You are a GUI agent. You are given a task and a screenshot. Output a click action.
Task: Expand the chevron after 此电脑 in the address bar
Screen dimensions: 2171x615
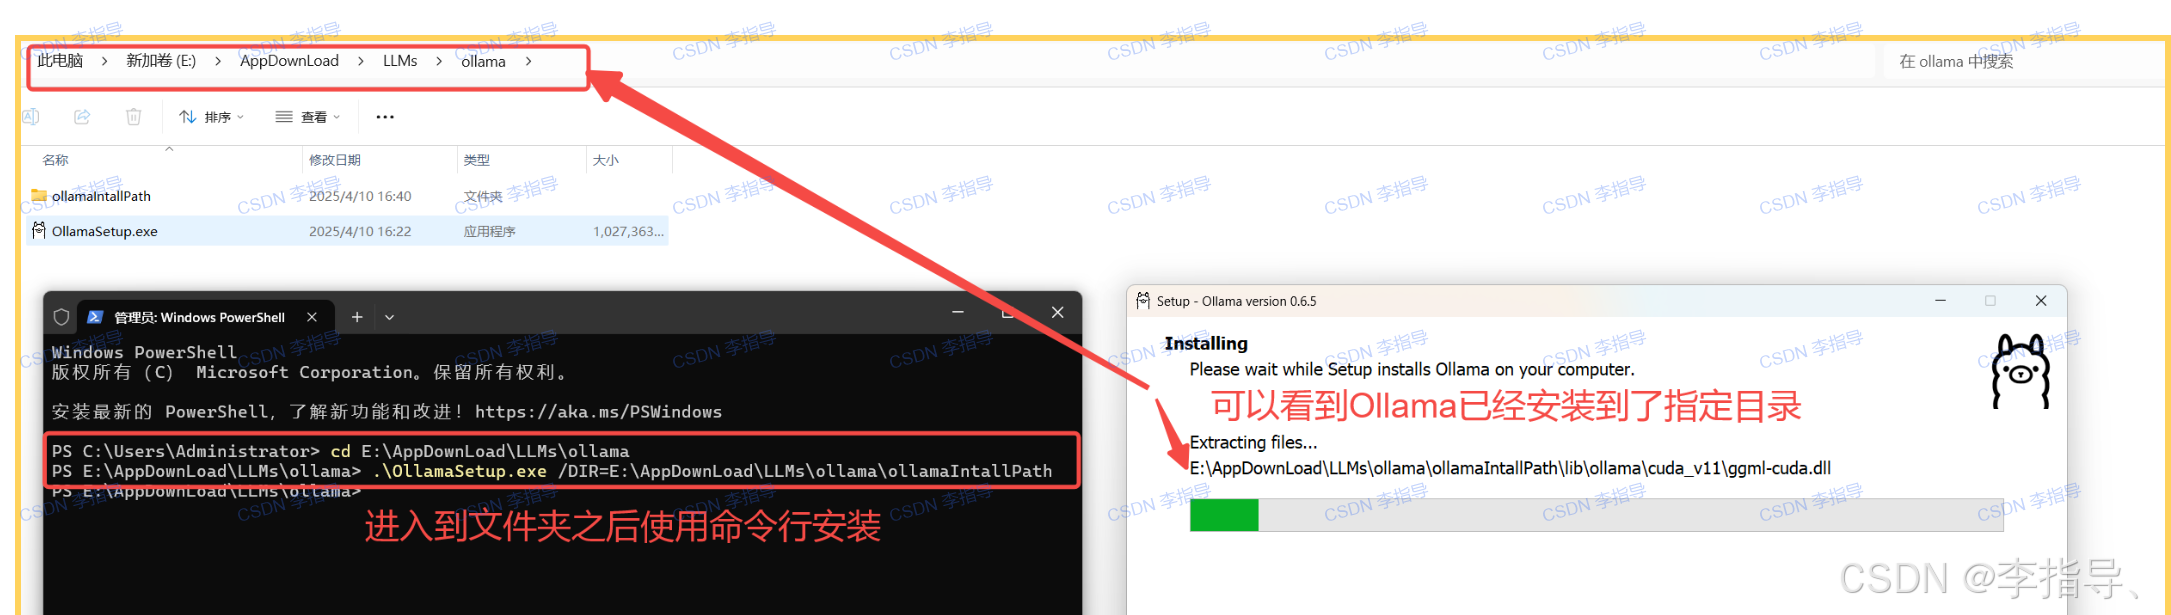pos(104,61)
